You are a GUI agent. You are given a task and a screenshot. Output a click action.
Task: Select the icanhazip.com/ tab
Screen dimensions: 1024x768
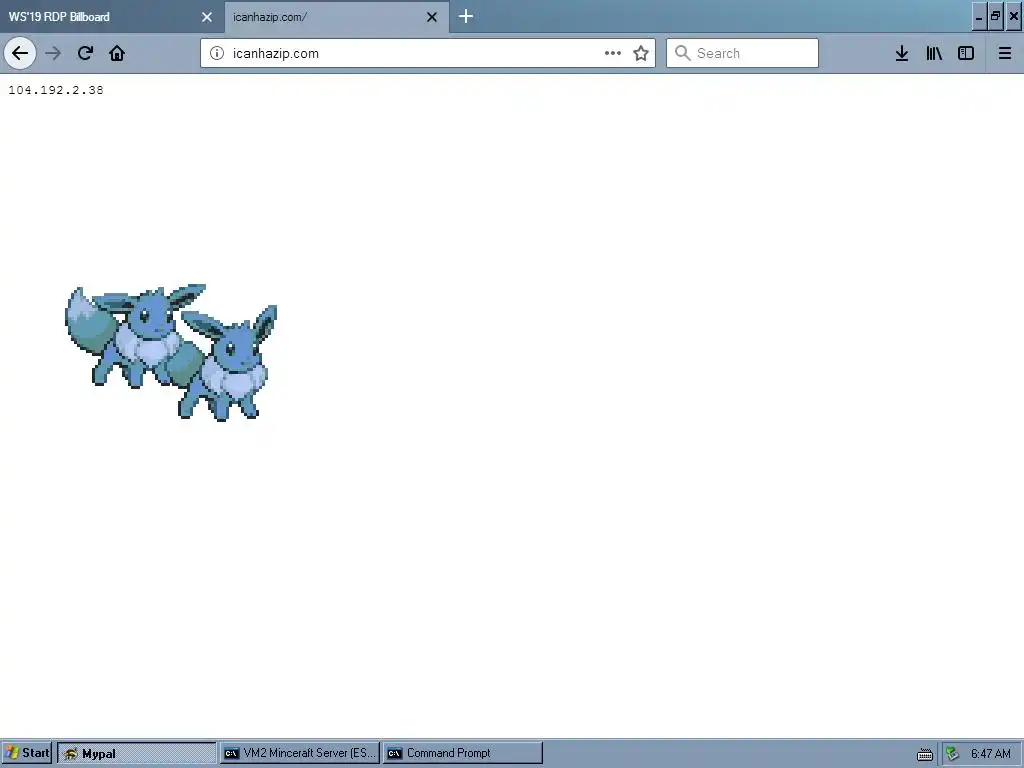click(x=337, y=17)
